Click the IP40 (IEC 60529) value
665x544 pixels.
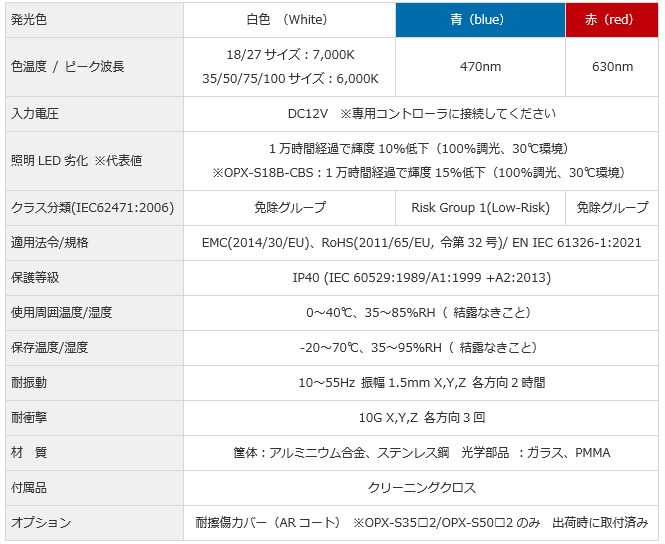[x=421, y=278]
